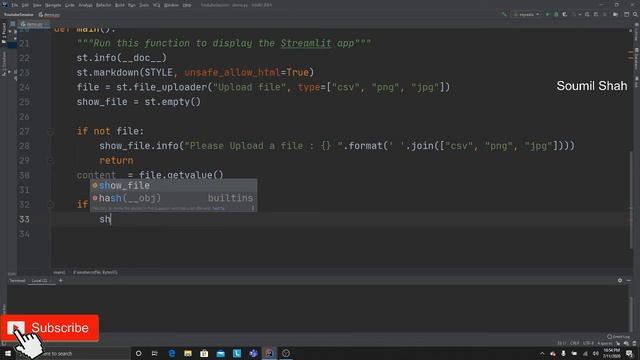Open the Edit menu
The image size is (640, 360).
coord(25,5)
